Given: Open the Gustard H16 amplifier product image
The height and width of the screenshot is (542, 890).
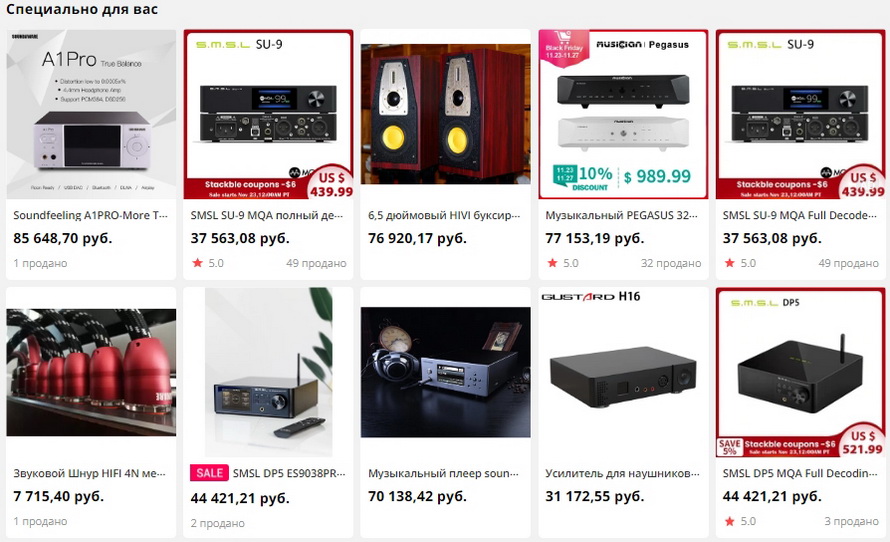Looking at the screenshot, I should [623, 372].
